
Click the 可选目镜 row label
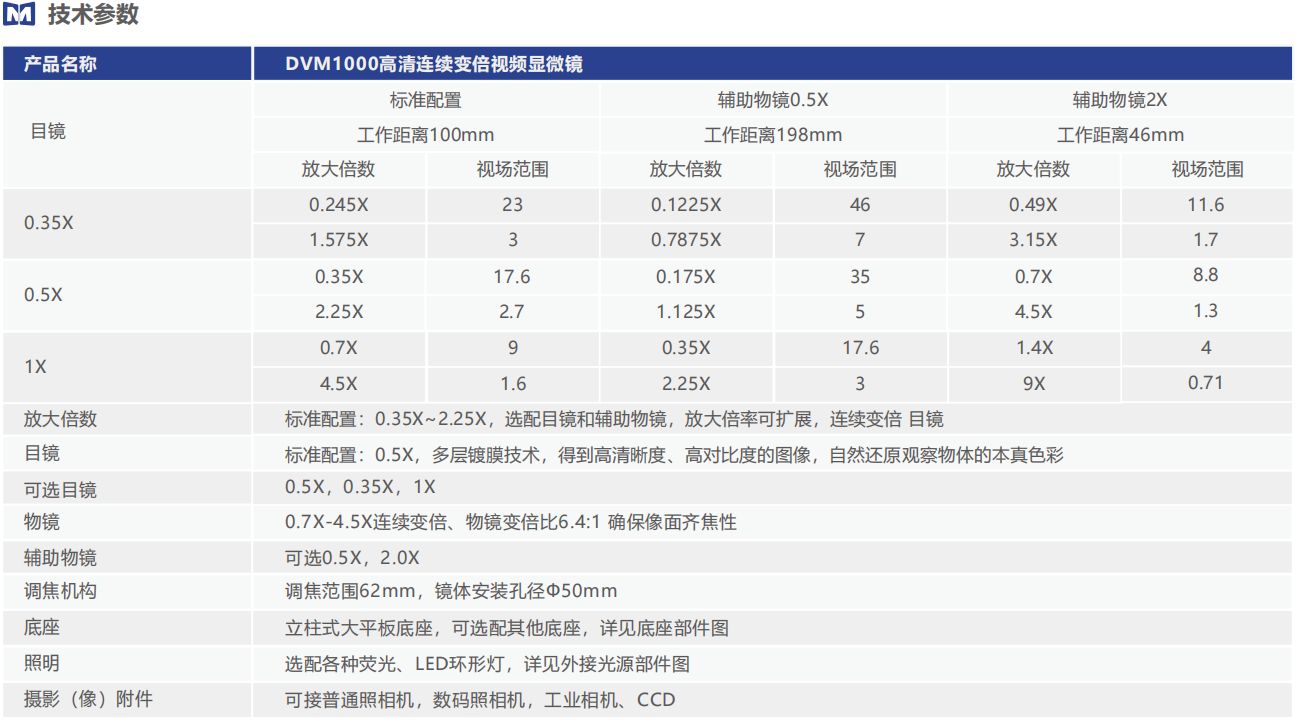click(61, 489)
